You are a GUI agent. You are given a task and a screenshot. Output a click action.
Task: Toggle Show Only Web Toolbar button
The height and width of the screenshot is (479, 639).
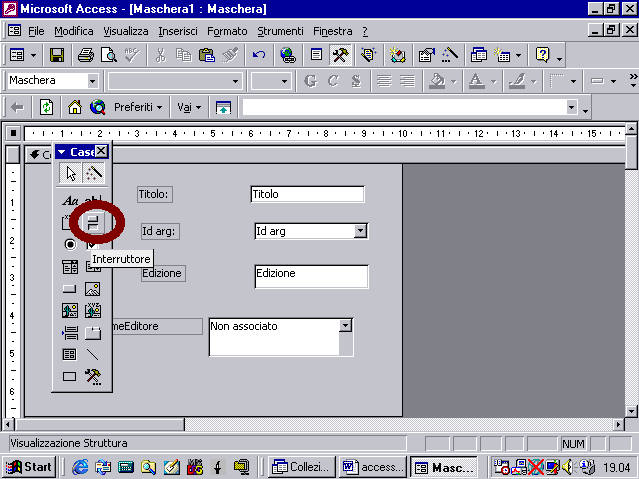tap(223, 108)
